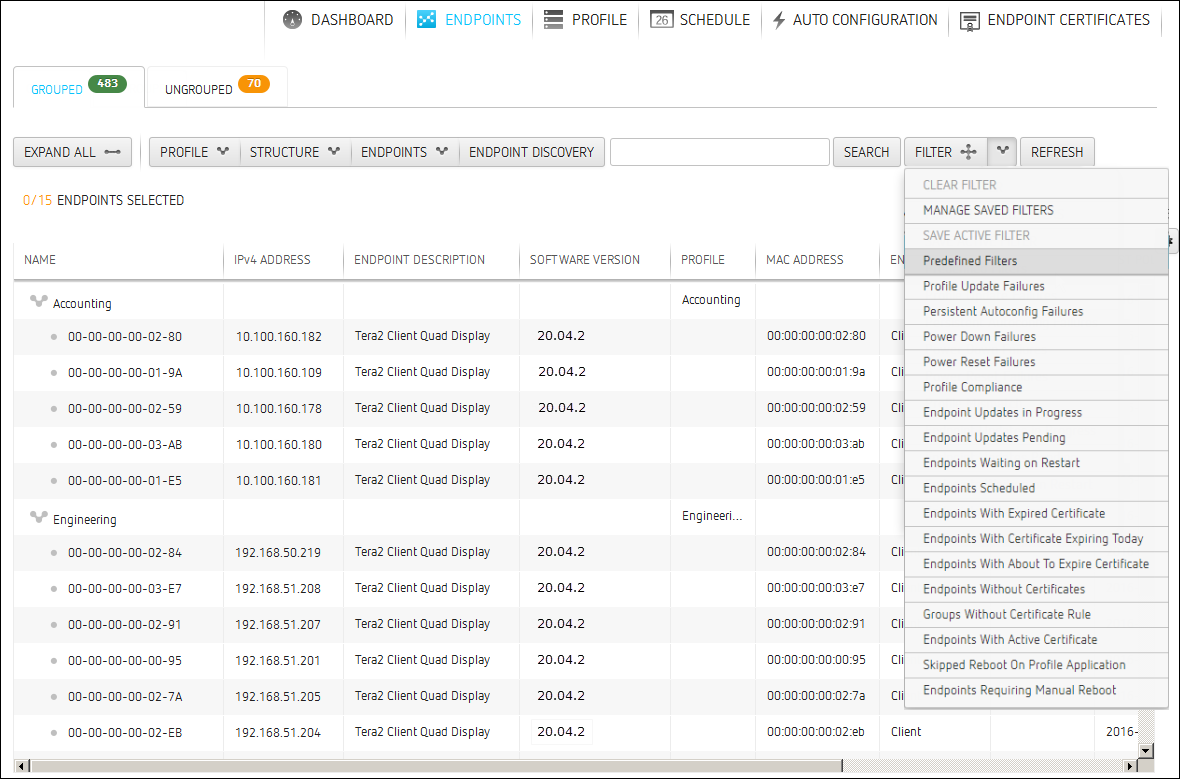Sort by SOFTWARE VERSION column header
1180x779 pixels.
(x=585, y=260)
